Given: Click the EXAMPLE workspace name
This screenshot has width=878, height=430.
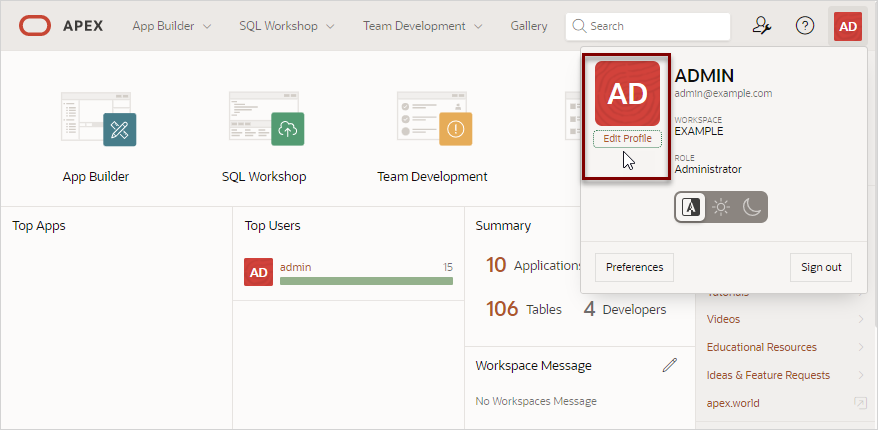Looking at the screenshot, I should point(699,132).
